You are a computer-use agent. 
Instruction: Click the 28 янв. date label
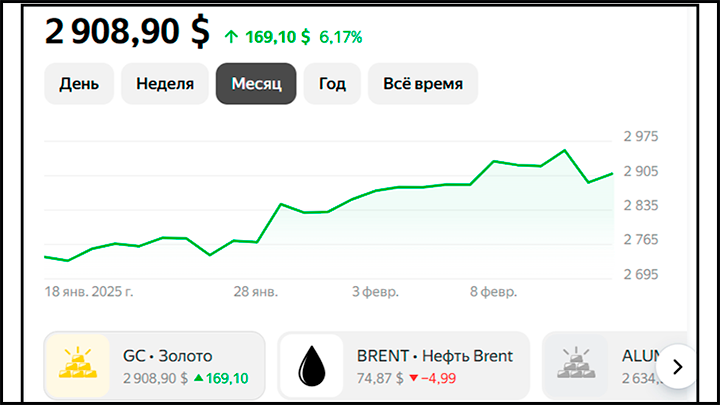point(255,292)
